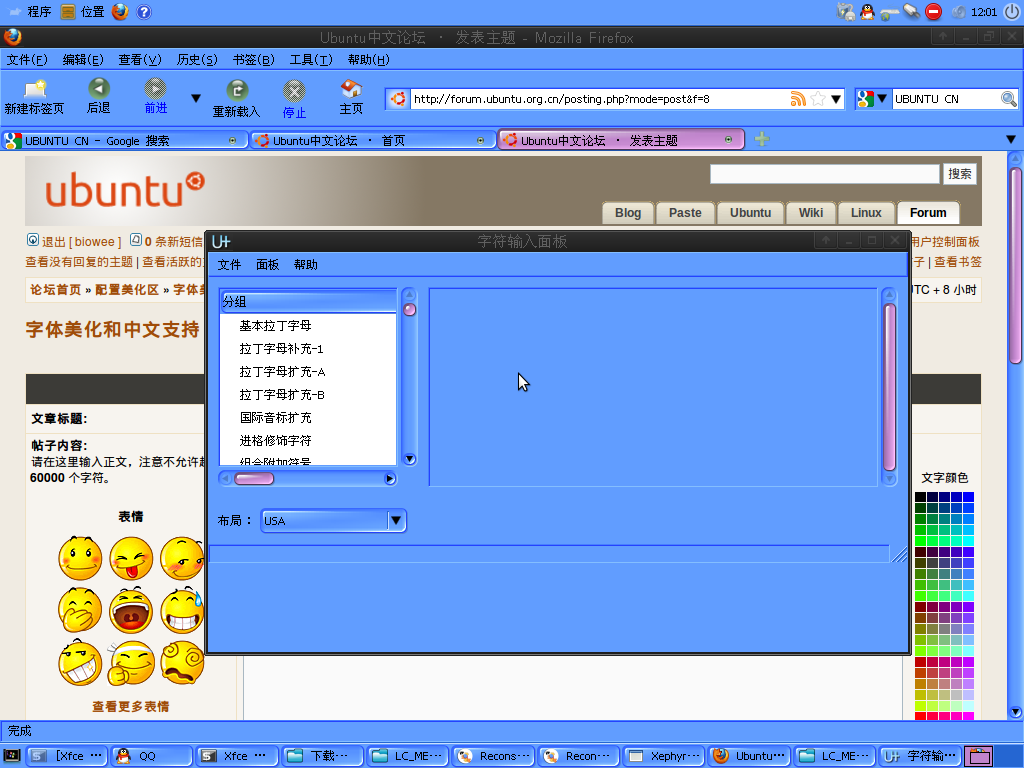Click the QQ penguin tray icon

[867, 12]
